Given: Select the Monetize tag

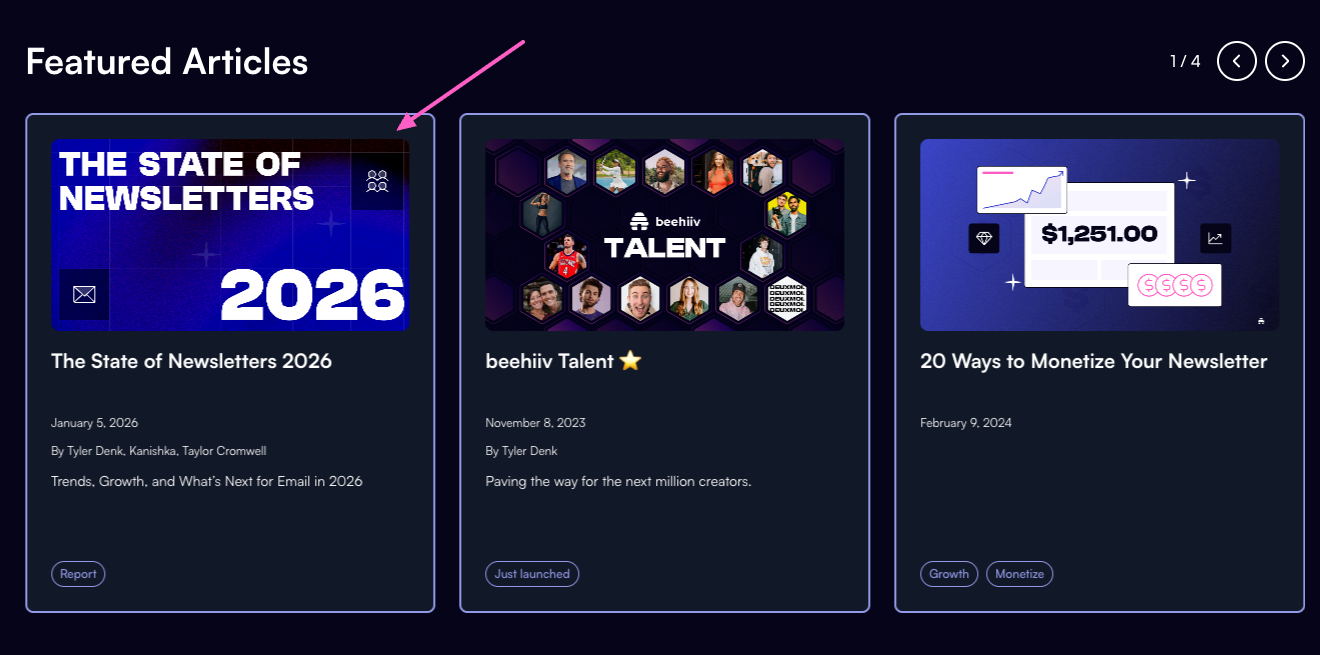Looking at the screenshot, I should pyautogui.click(x=1020, y=574).
